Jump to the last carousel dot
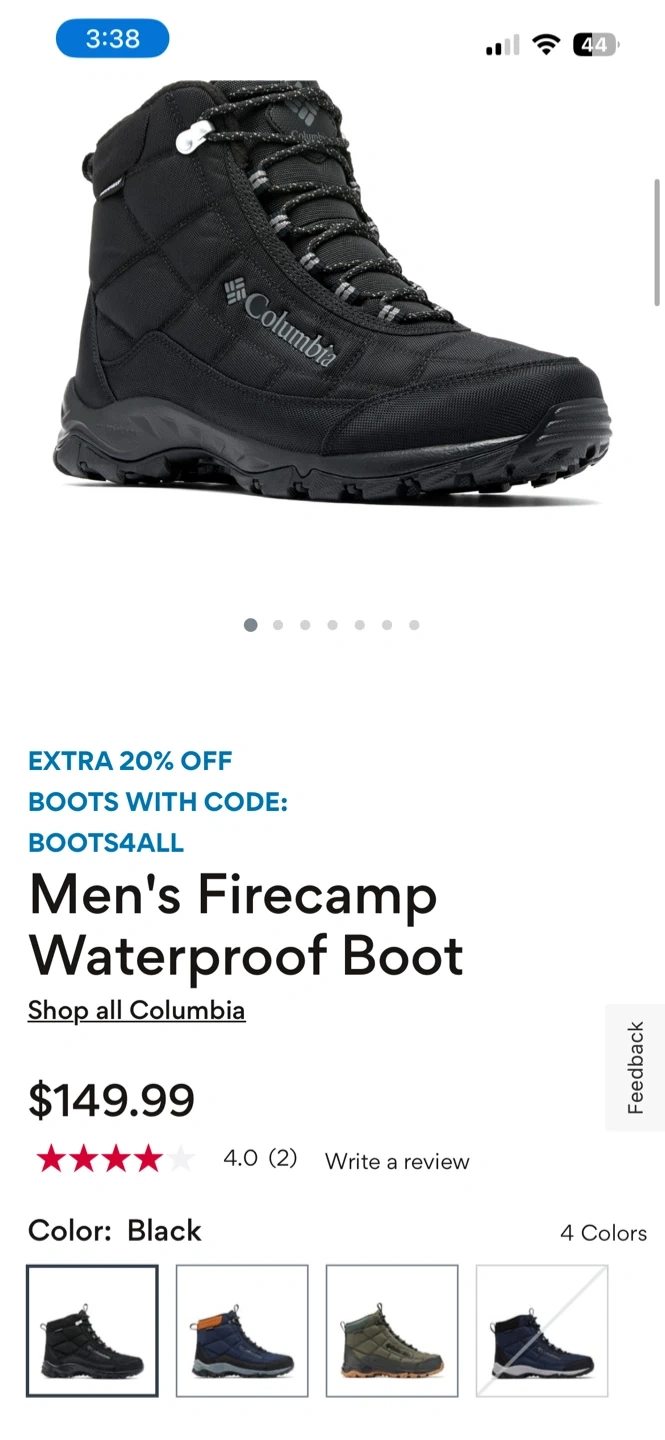The image size is (665, 1440). tap(414, 625)
